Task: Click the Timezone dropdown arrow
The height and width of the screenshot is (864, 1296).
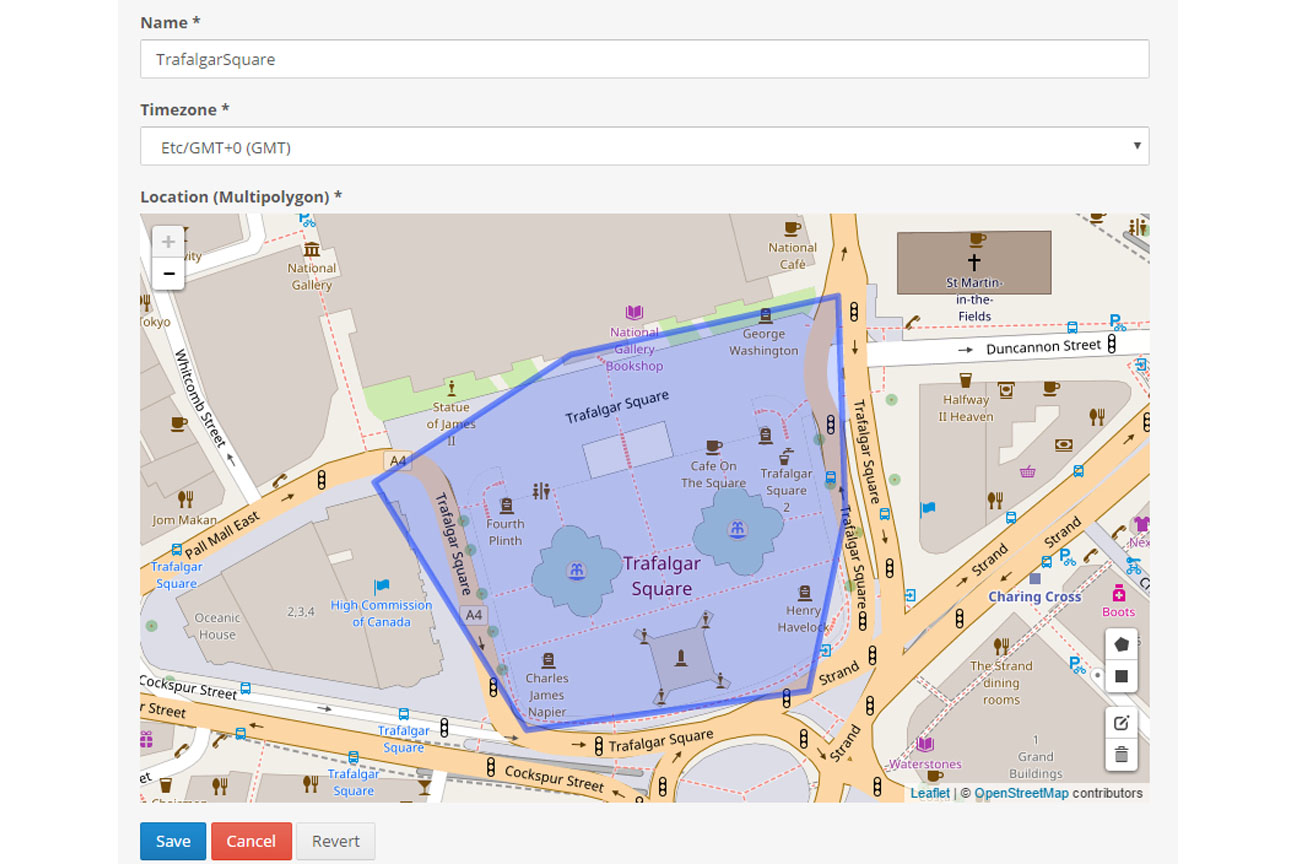Action: (1137, 147)
